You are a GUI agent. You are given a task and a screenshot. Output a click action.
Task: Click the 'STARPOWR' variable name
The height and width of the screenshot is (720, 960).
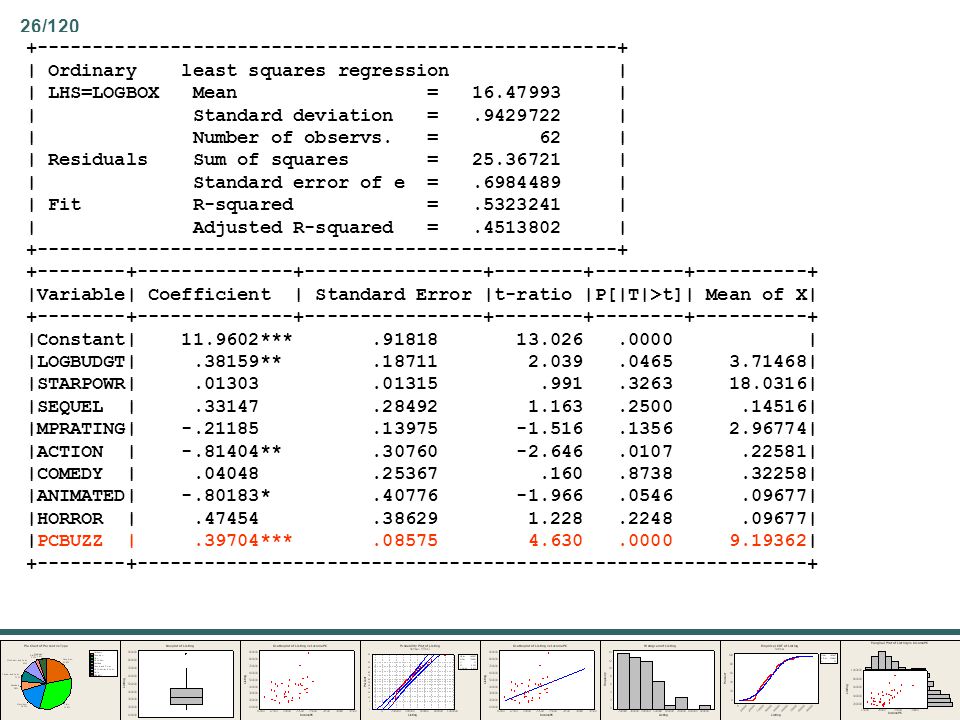click(x=81, y=384)
